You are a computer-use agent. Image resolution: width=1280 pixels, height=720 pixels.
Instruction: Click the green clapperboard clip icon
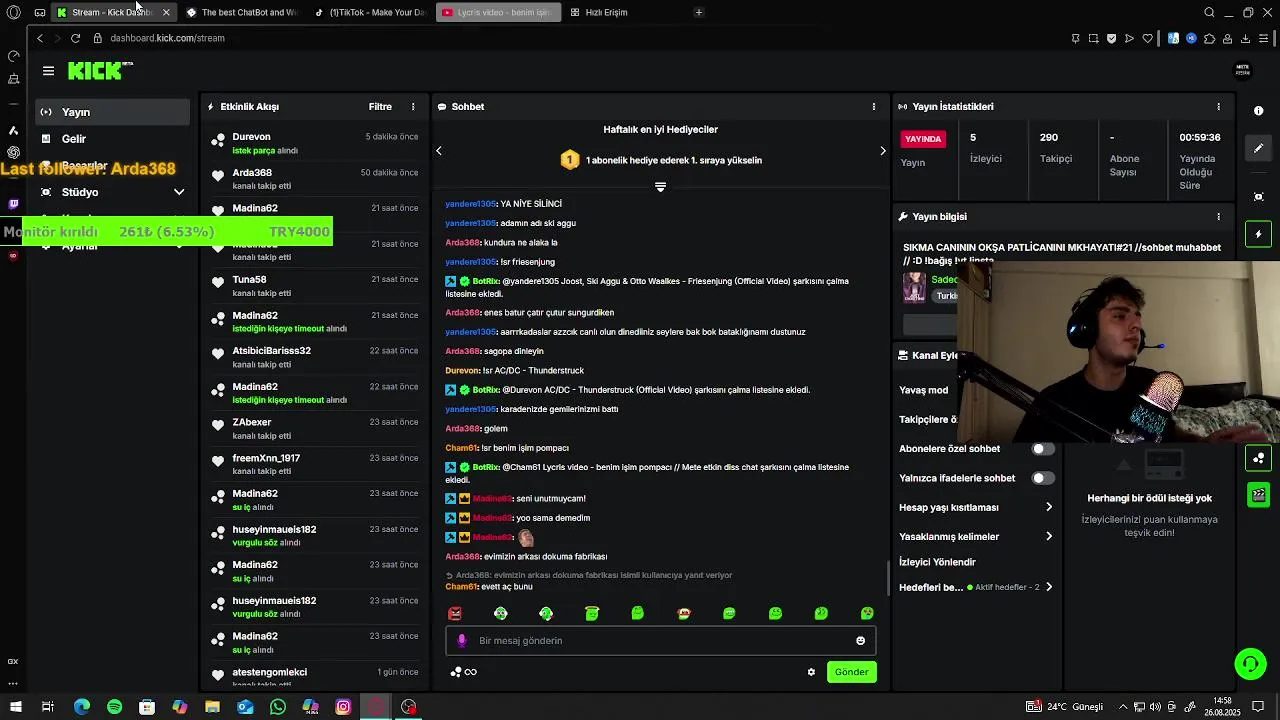(1259, 495)
